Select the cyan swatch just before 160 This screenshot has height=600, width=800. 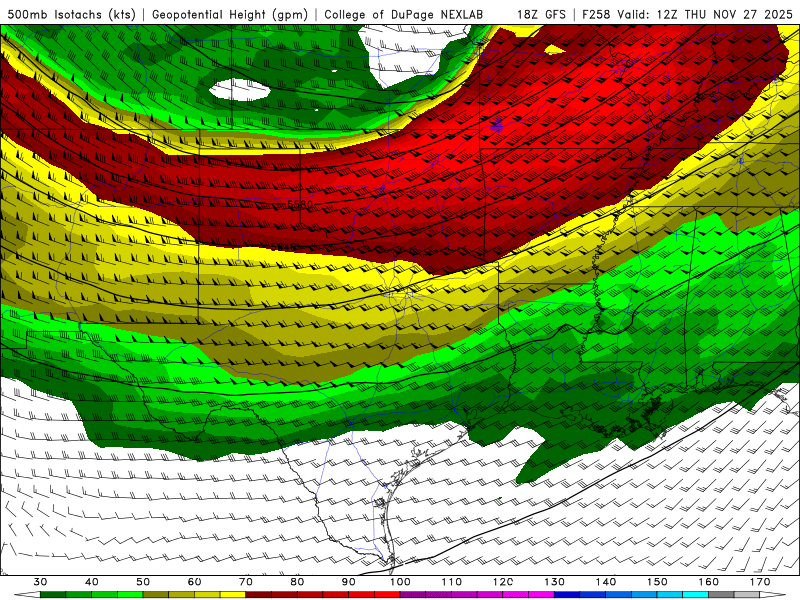[x=696, y=595]
